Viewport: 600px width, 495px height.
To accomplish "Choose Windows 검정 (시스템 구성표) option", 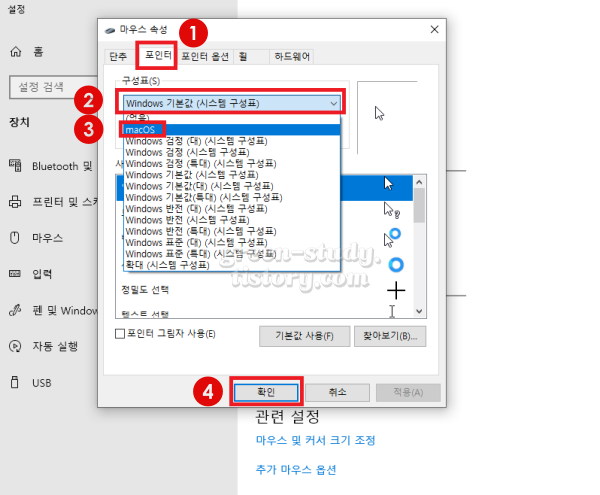I will 232,153.
